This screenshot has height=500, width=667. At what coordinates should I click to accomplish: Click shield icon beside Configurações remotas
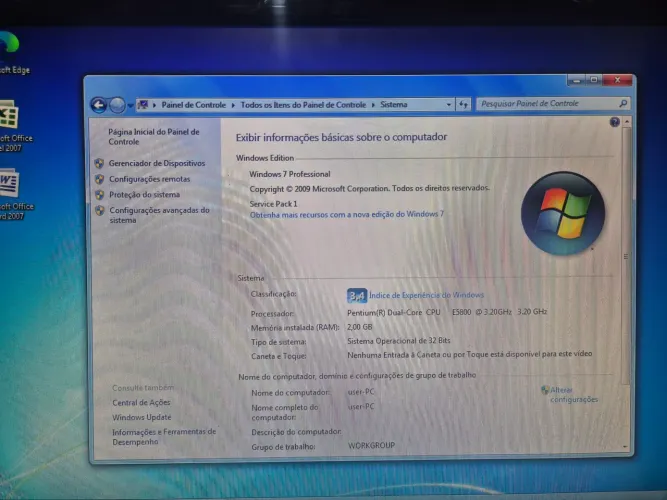coord(100,179)
